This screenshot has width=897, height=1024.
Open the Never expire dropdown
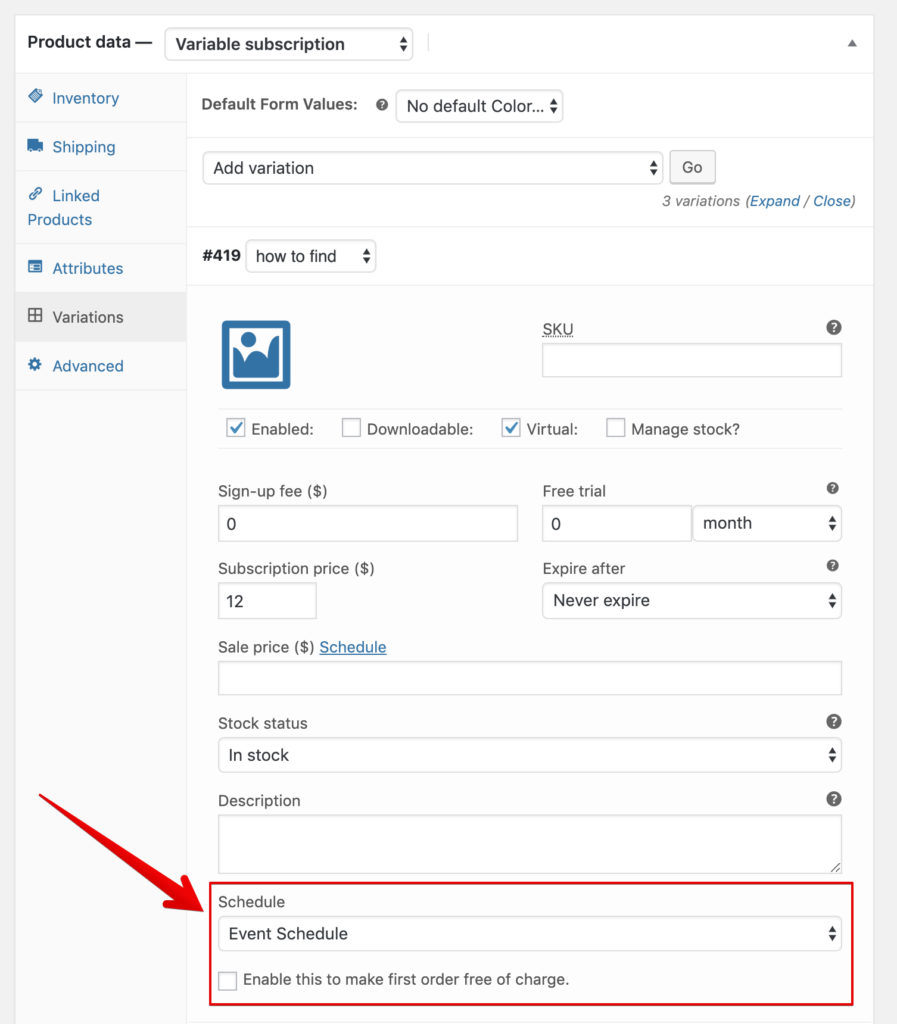tap(691, 600)
